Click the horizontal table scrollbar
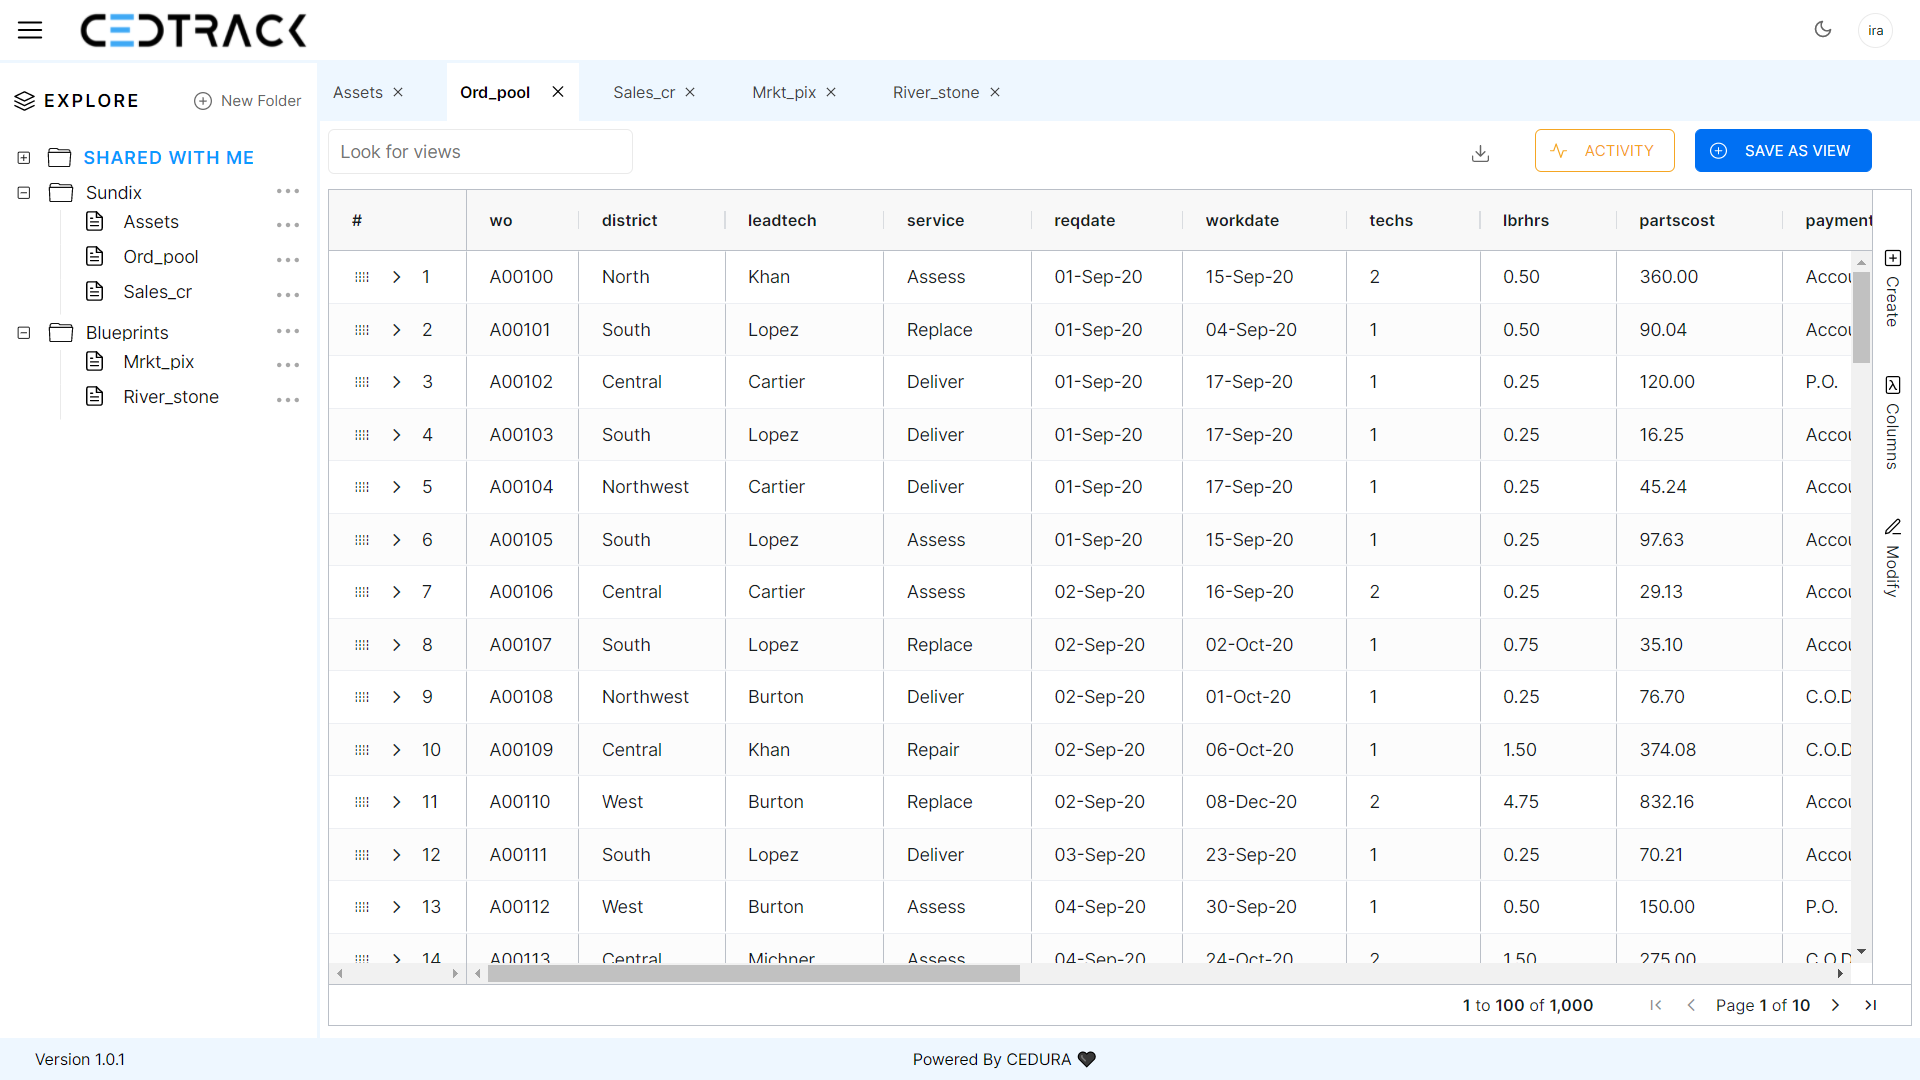This screenshot has height=1080, width=1920. [754, 974]
